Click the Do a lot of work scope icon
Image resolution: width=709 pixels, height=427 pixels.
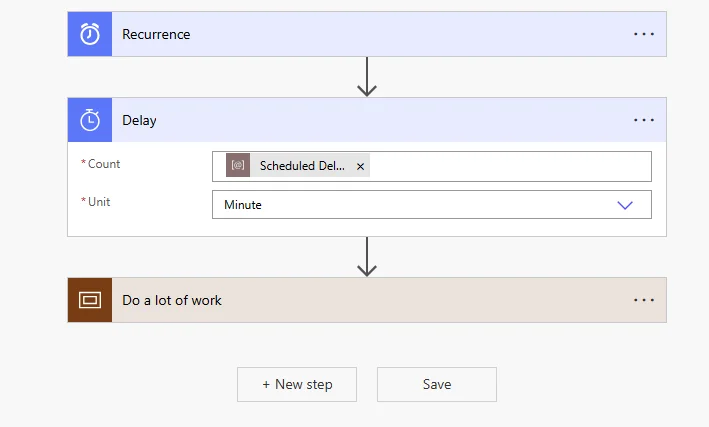[x=90, y=300]
